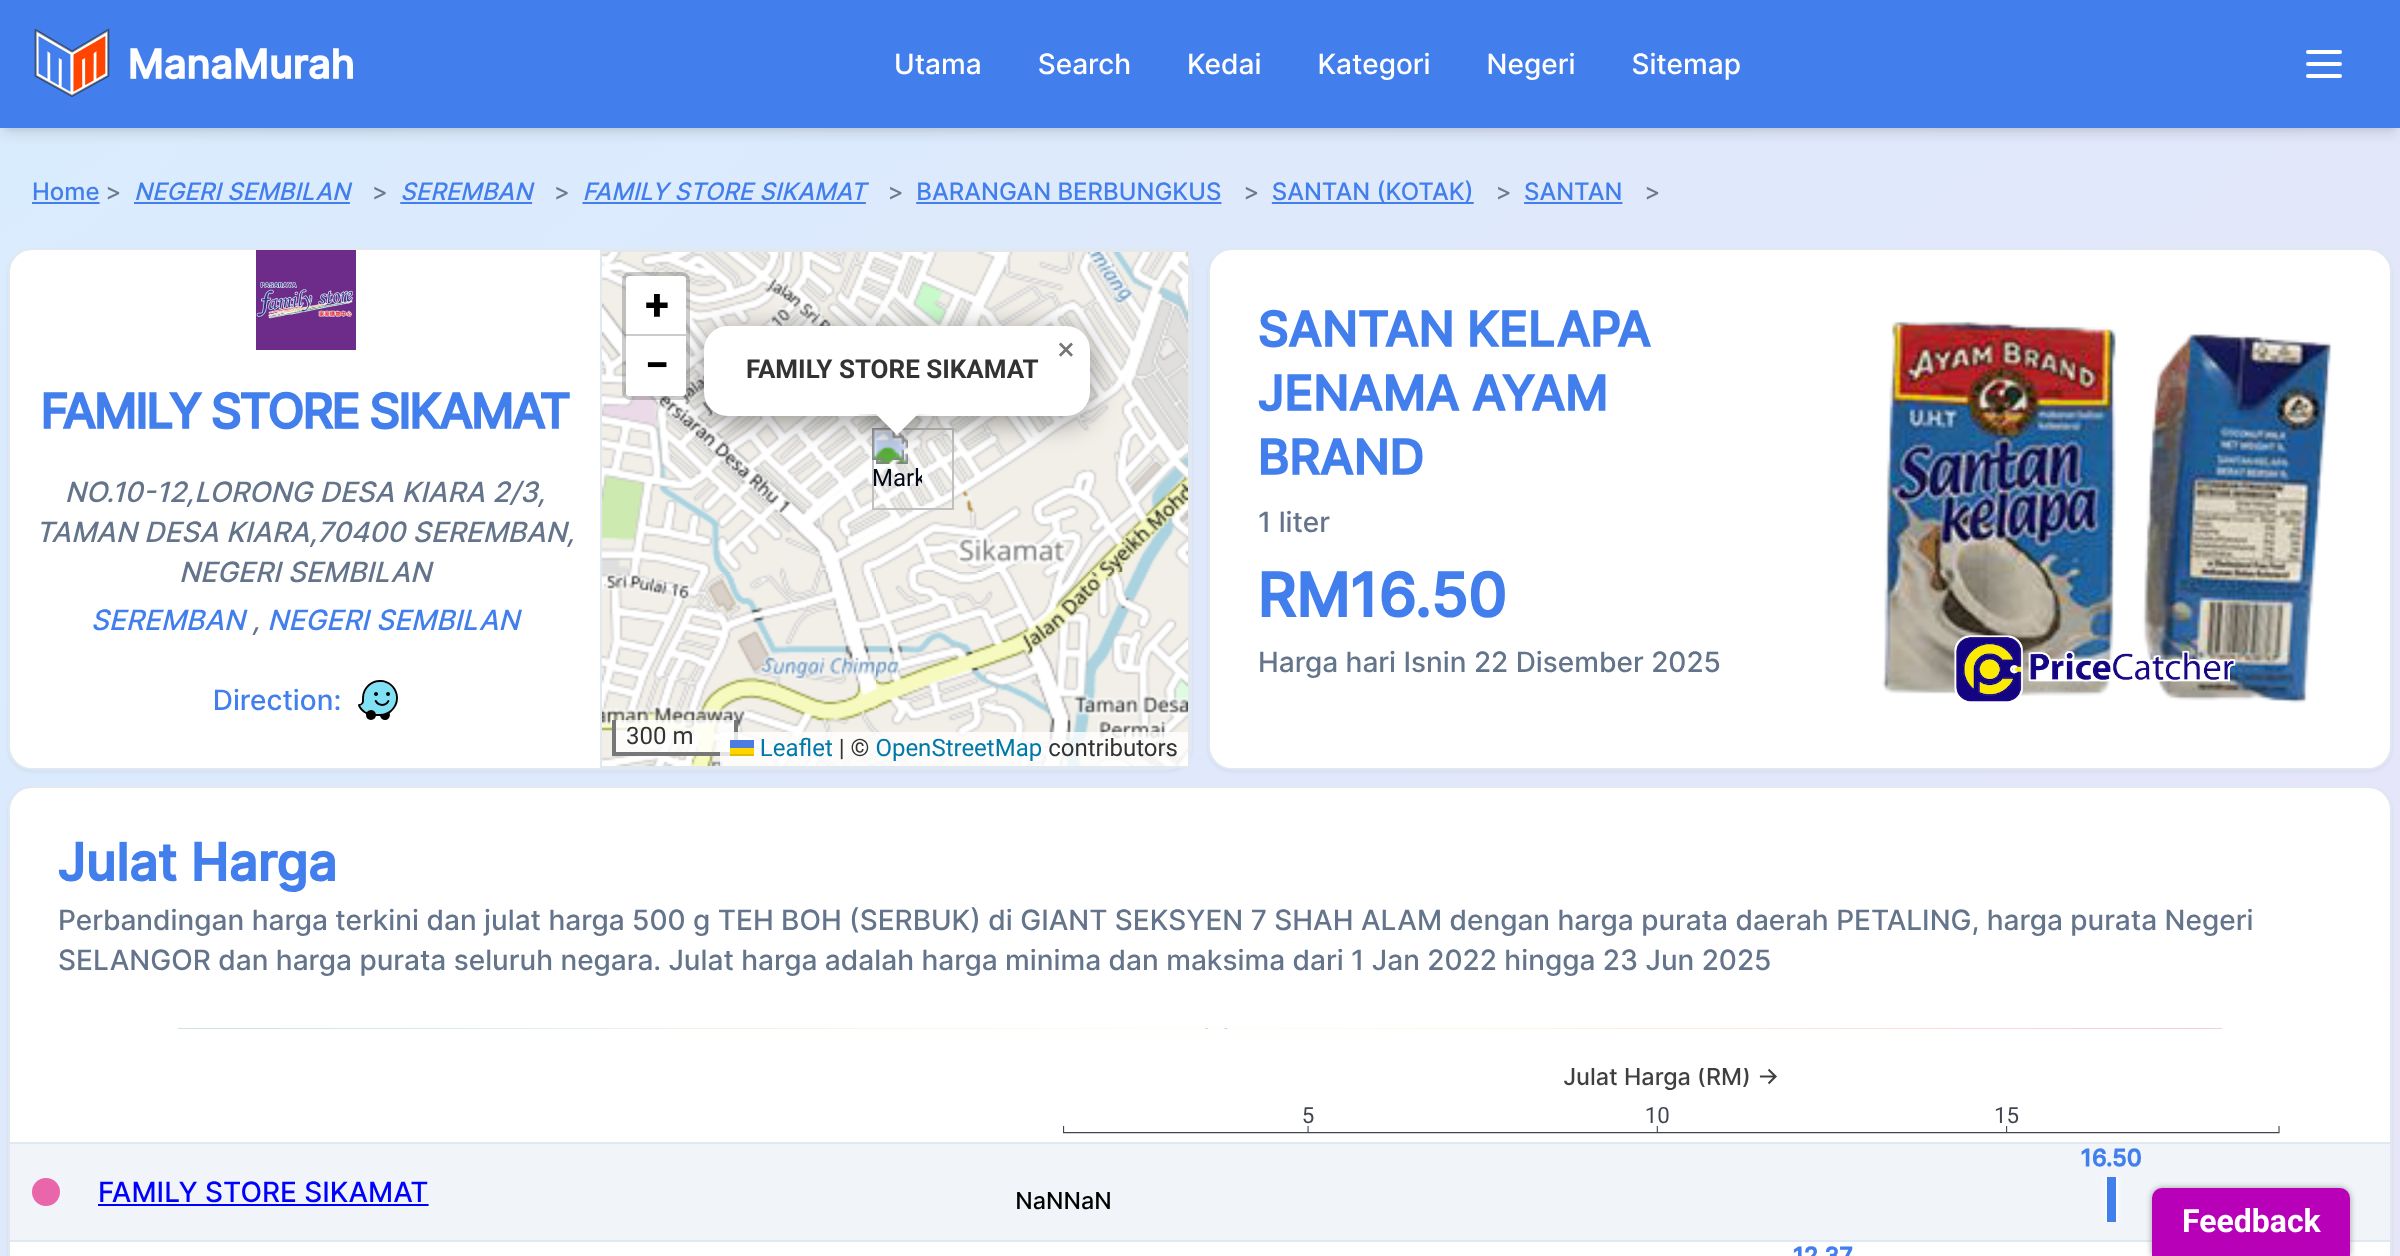
Task: Zoom in on the map
Action: pyautogui.click(x=656, y=306)
